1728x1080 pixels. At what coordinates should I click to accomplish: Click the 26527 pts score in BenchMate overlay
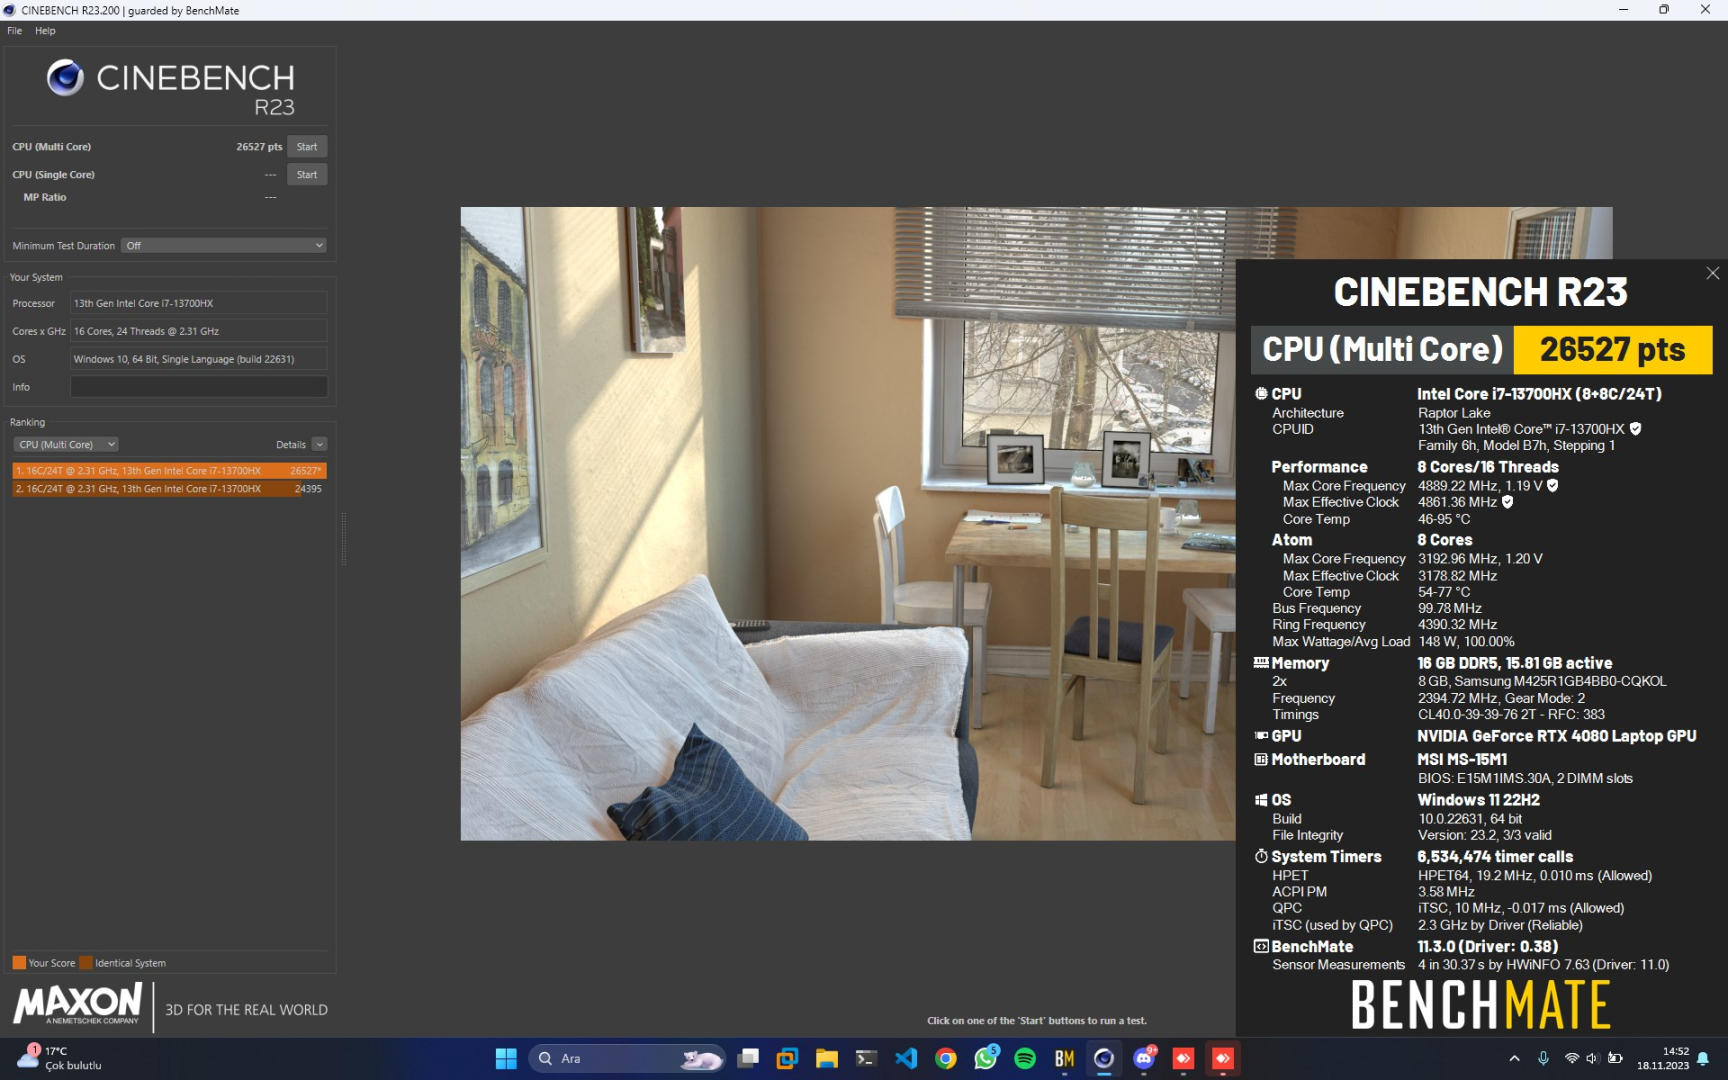[1612, 350]
